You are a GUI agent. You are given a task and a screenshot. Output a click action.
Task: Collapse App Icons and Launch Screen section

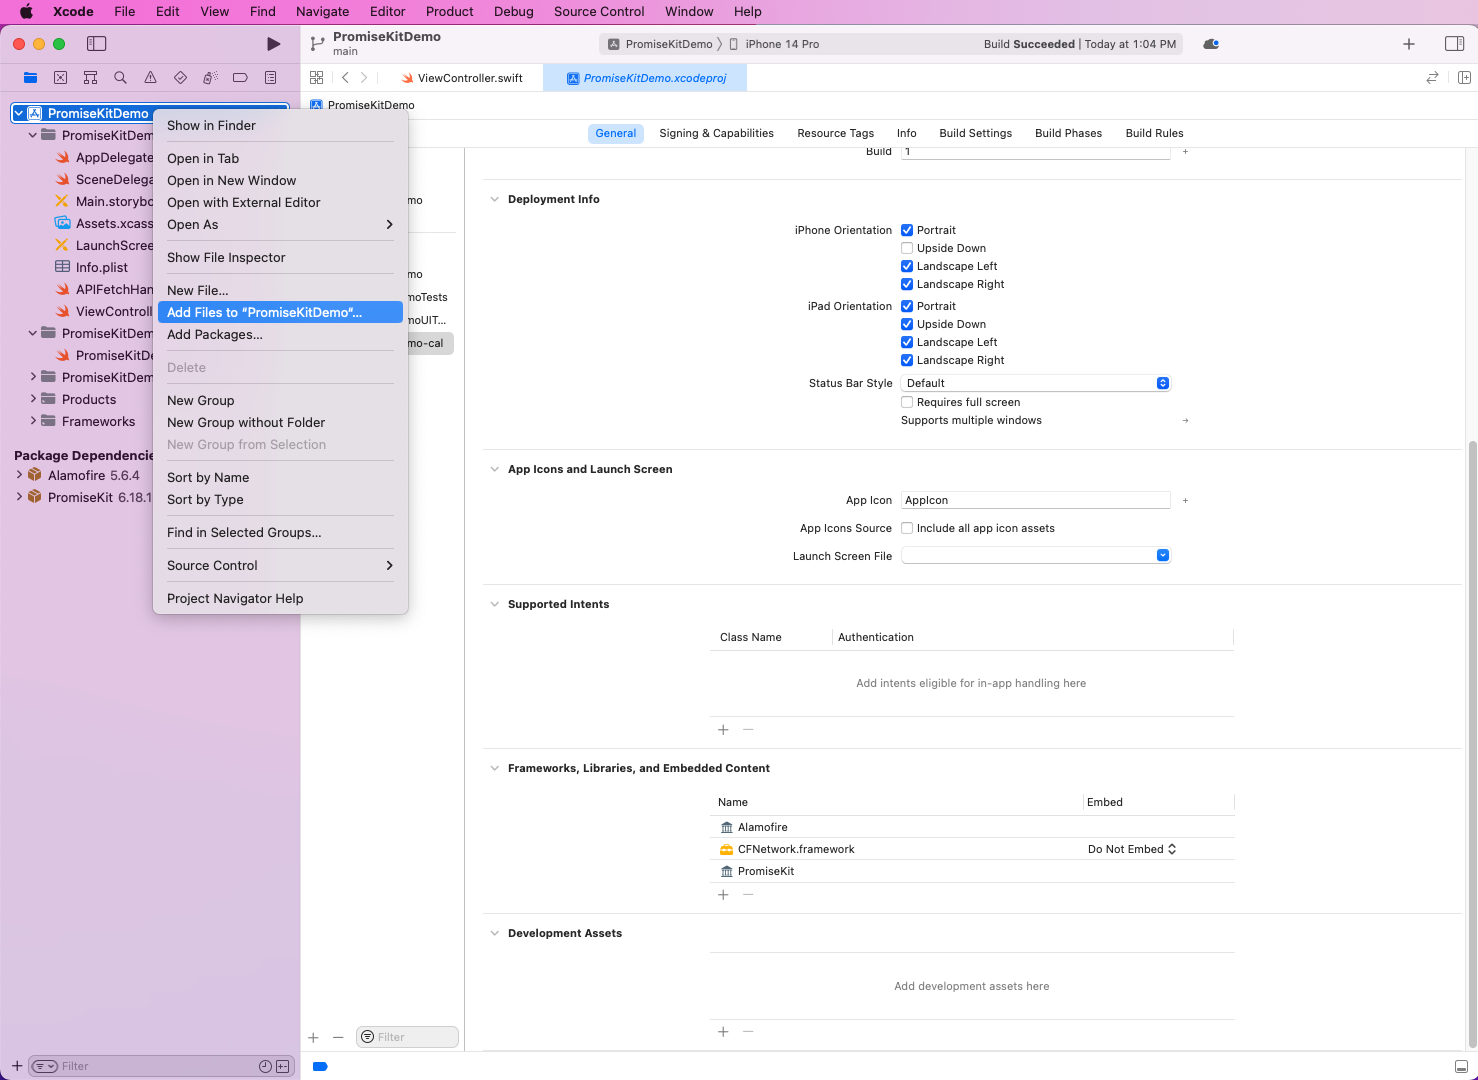494,469
